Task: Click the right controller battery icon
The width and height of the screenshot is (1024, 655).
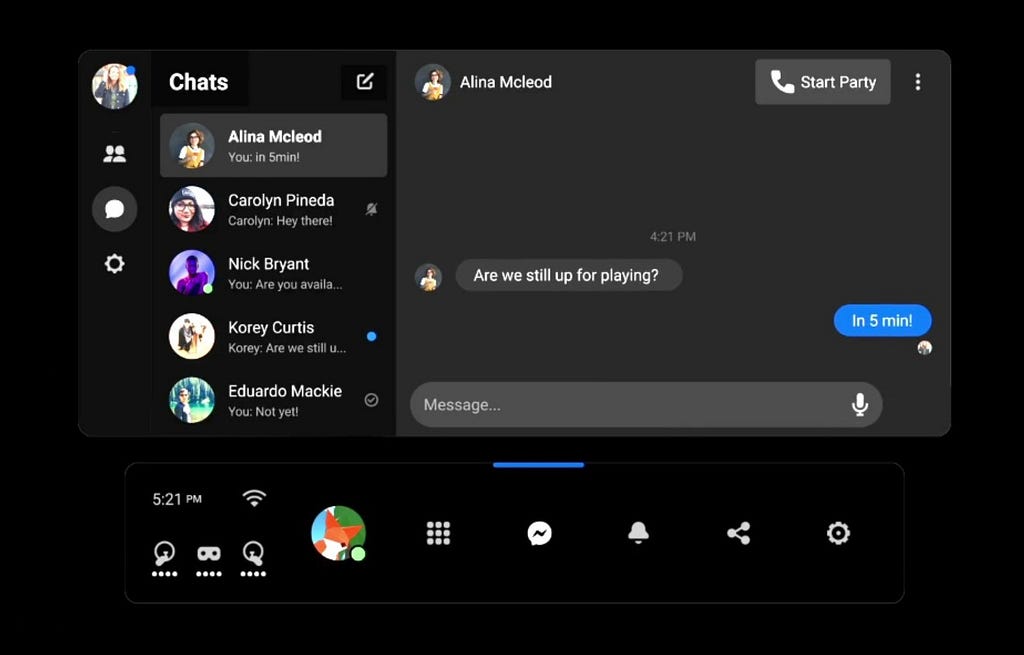Action: point(253,560)
